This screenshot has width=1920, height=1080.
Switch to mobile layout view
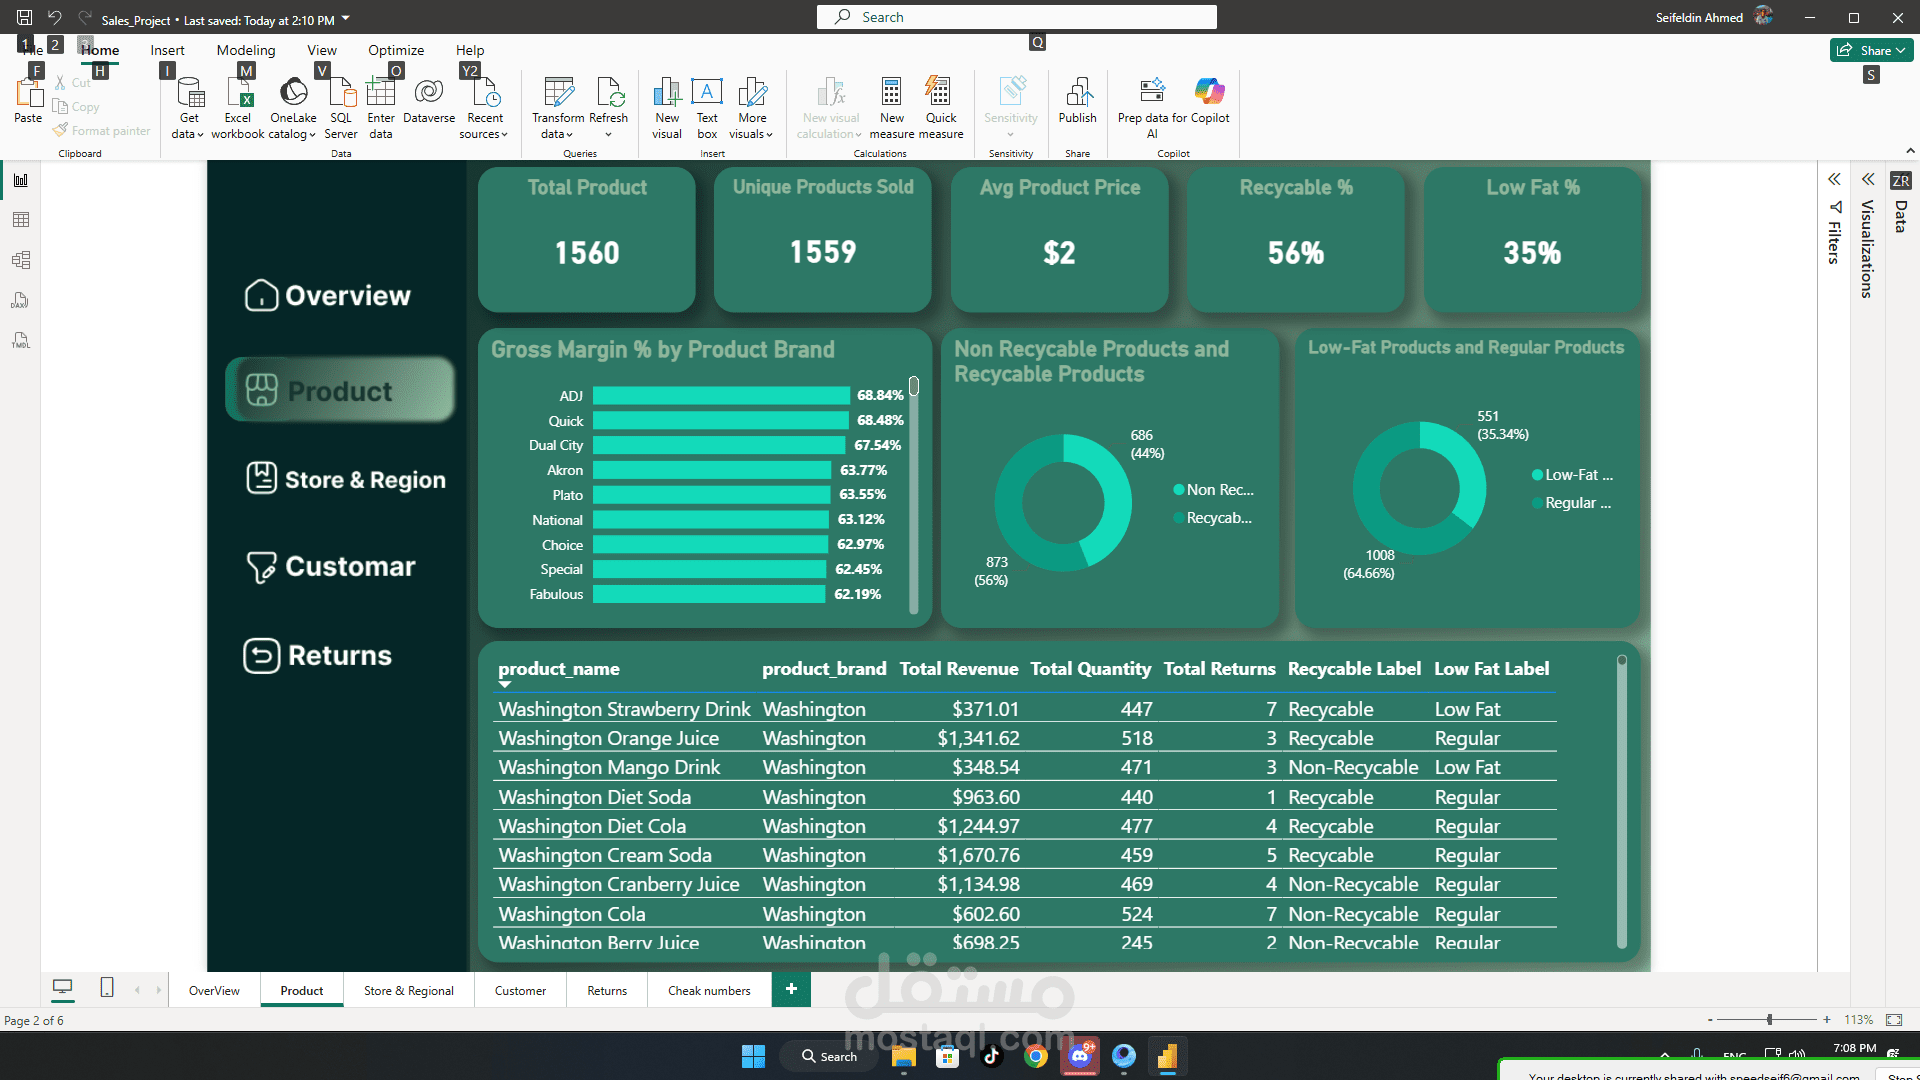click(x=107, y=988)
